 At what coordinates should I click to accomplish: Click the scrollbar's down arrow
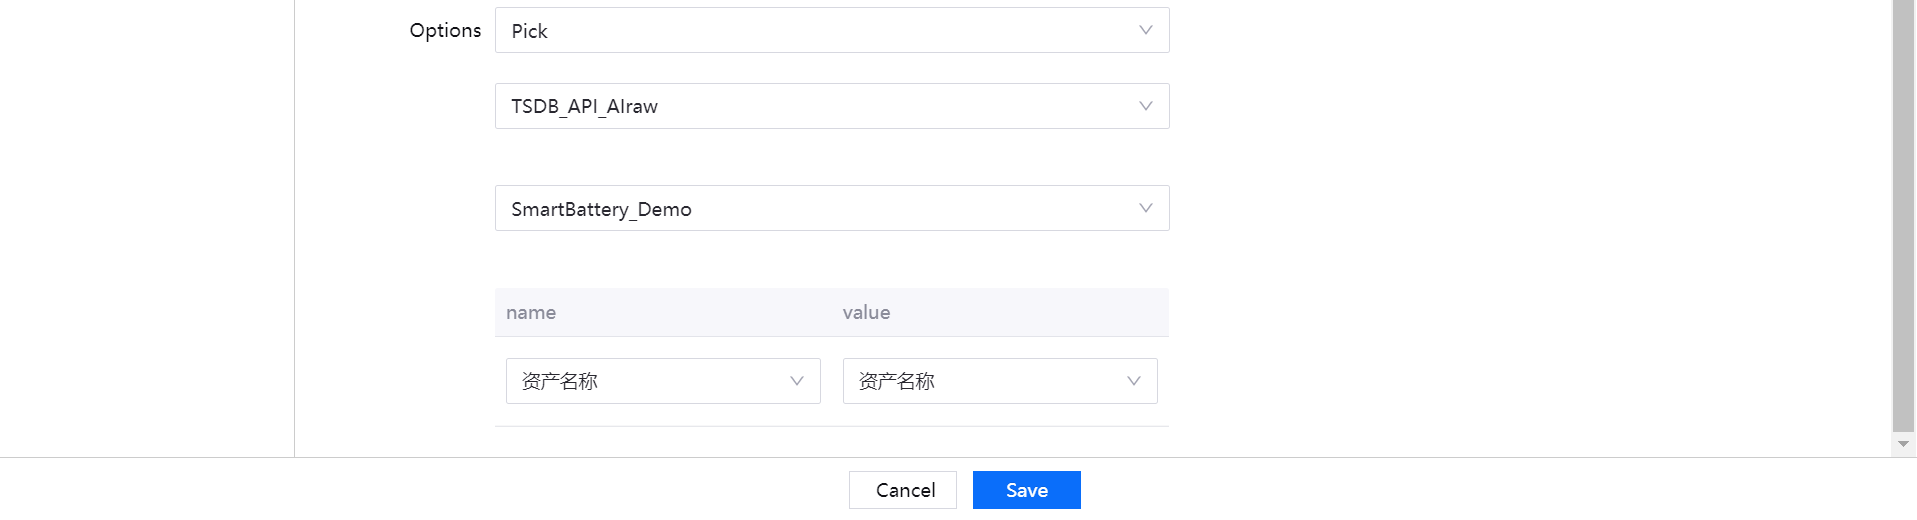1903,444
